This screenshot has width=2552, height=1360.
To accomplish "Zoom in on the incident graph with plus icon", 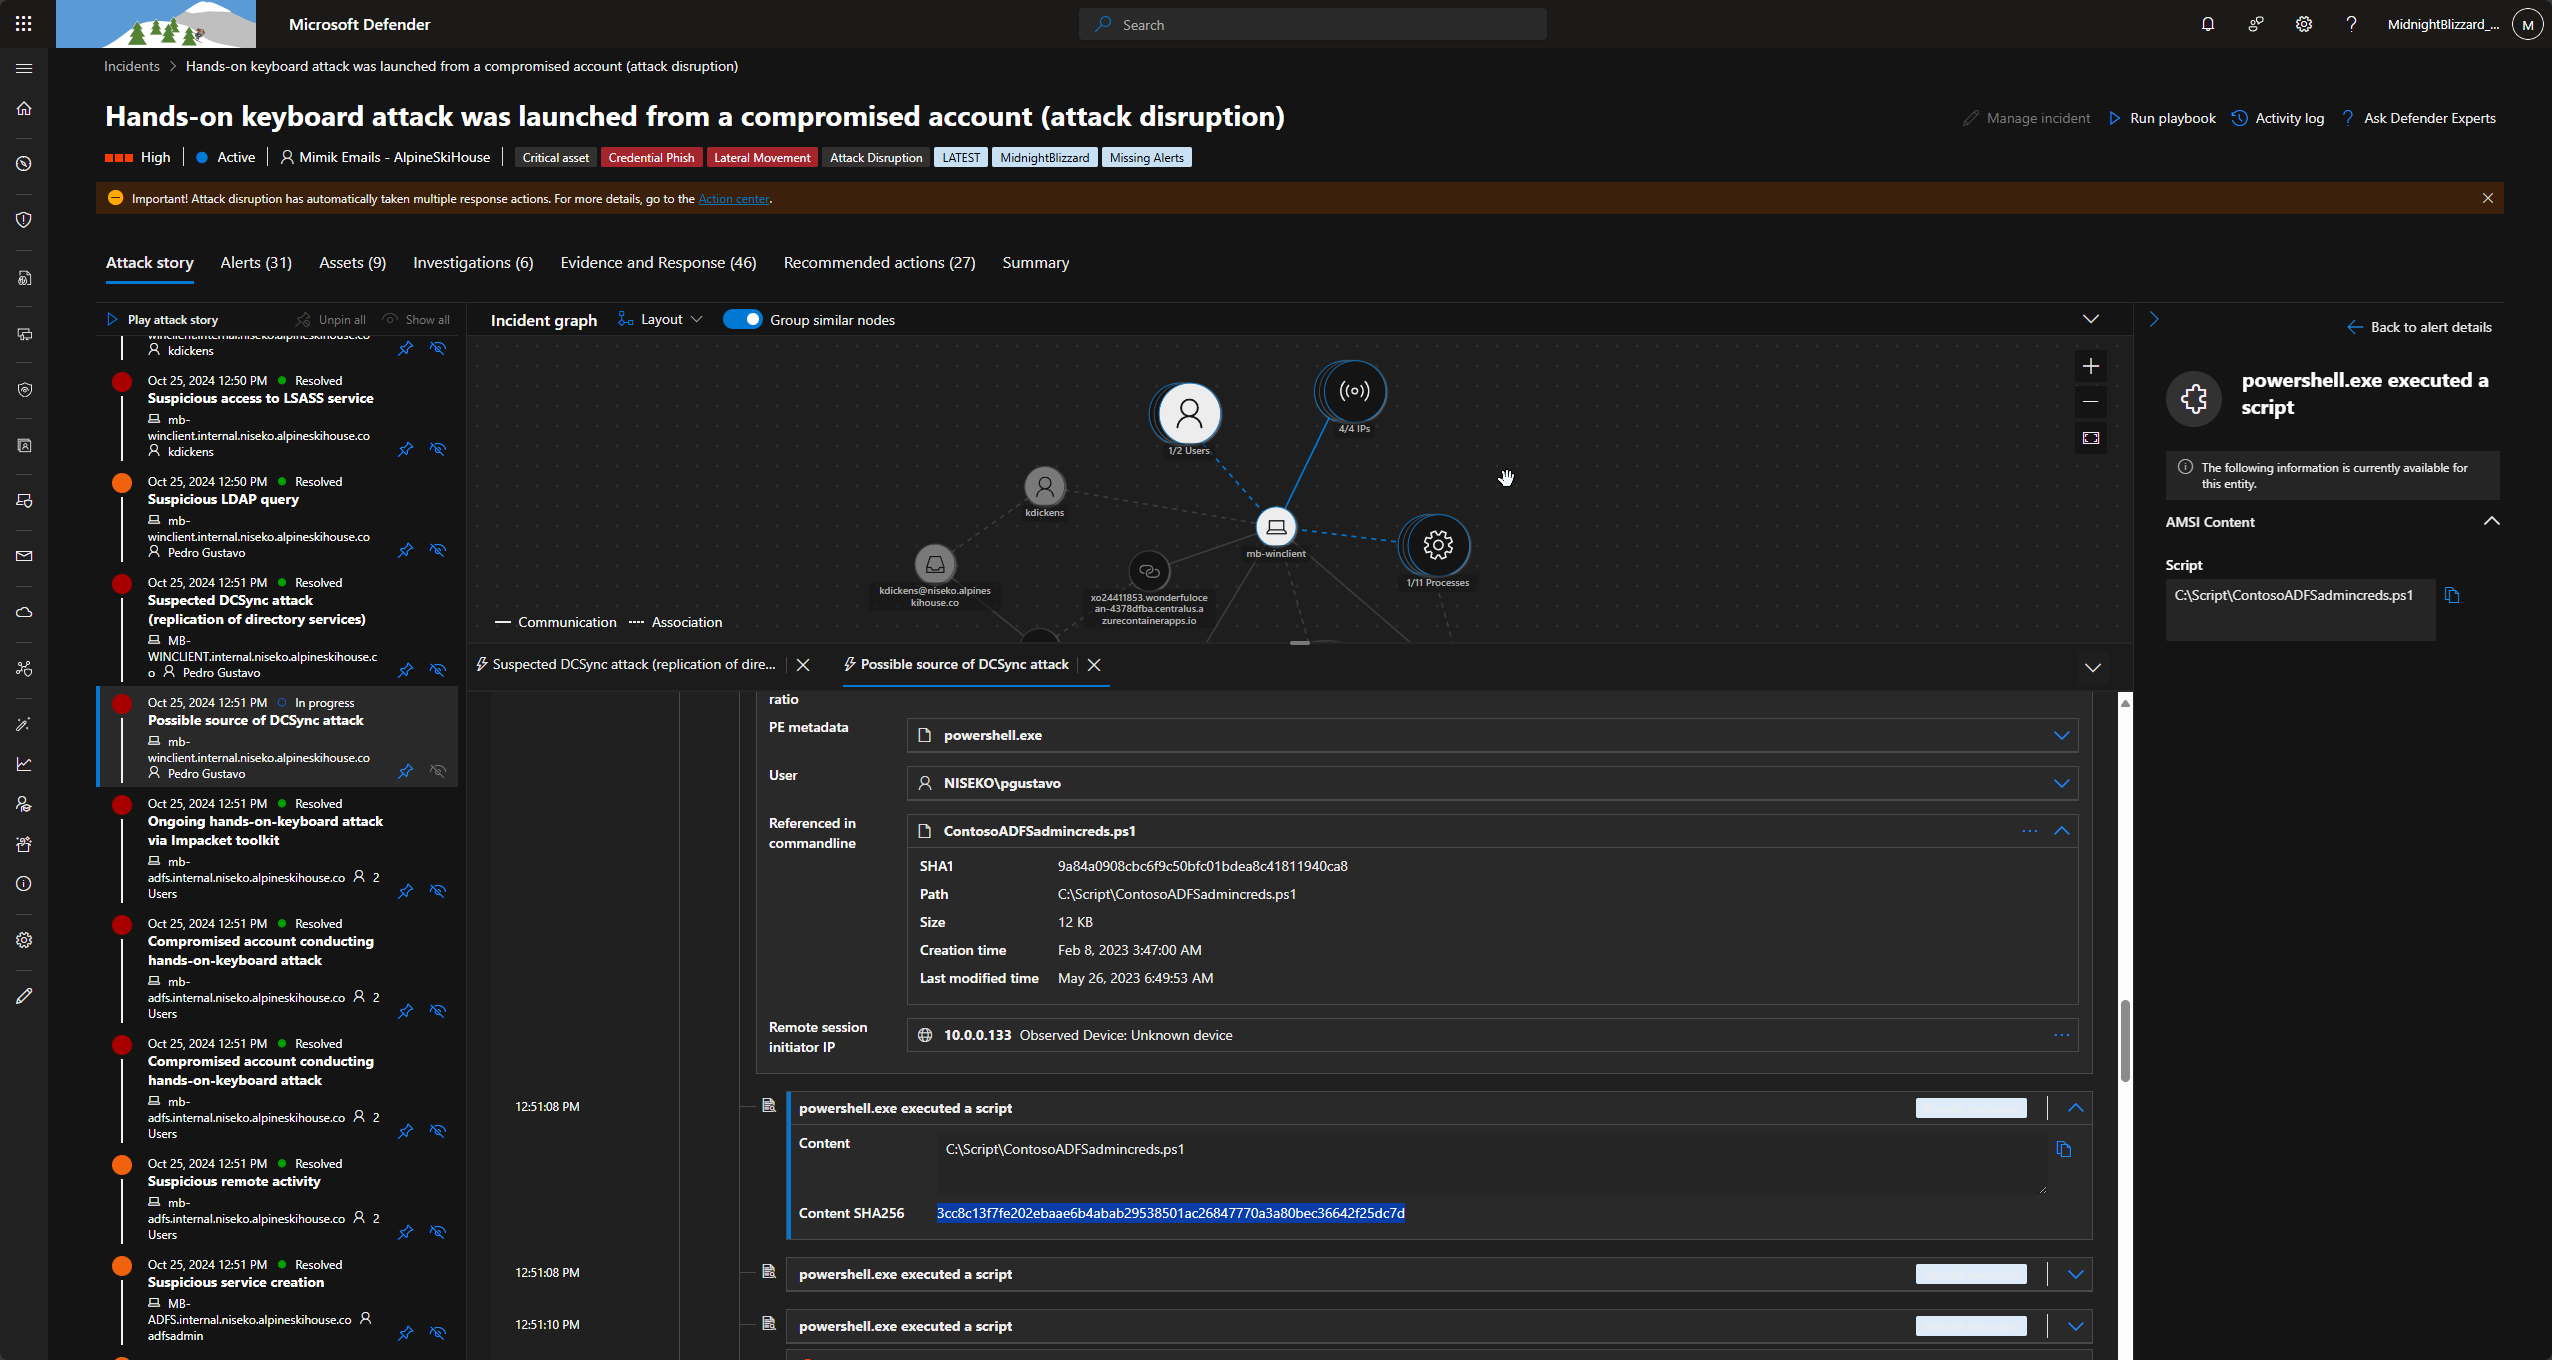I will coord(2090,366).
